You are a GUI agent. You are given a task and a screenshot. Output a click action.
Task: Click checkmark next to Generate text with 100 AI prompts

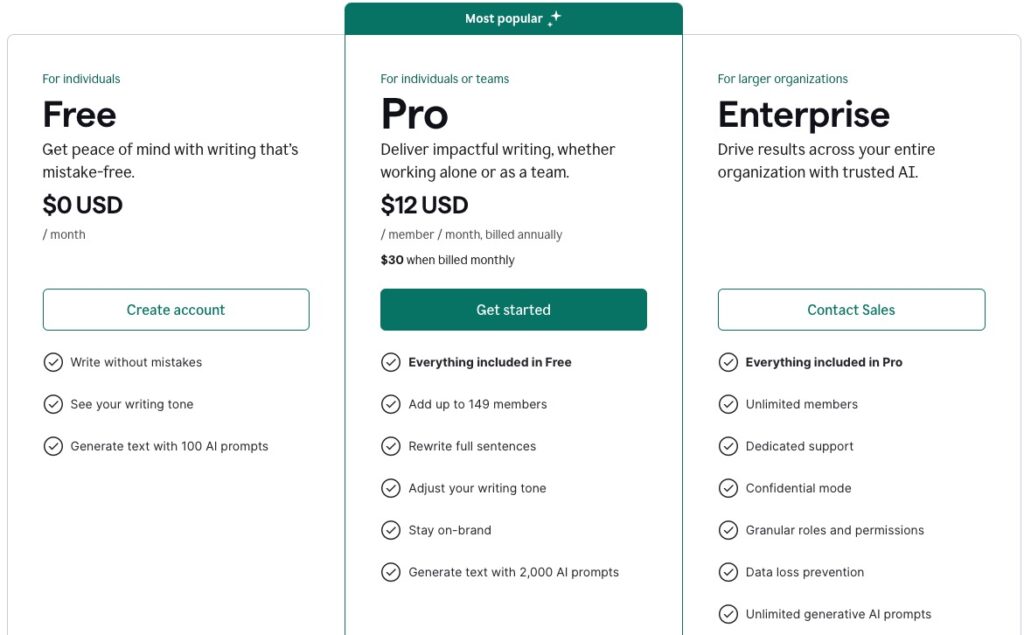point(53,446)
